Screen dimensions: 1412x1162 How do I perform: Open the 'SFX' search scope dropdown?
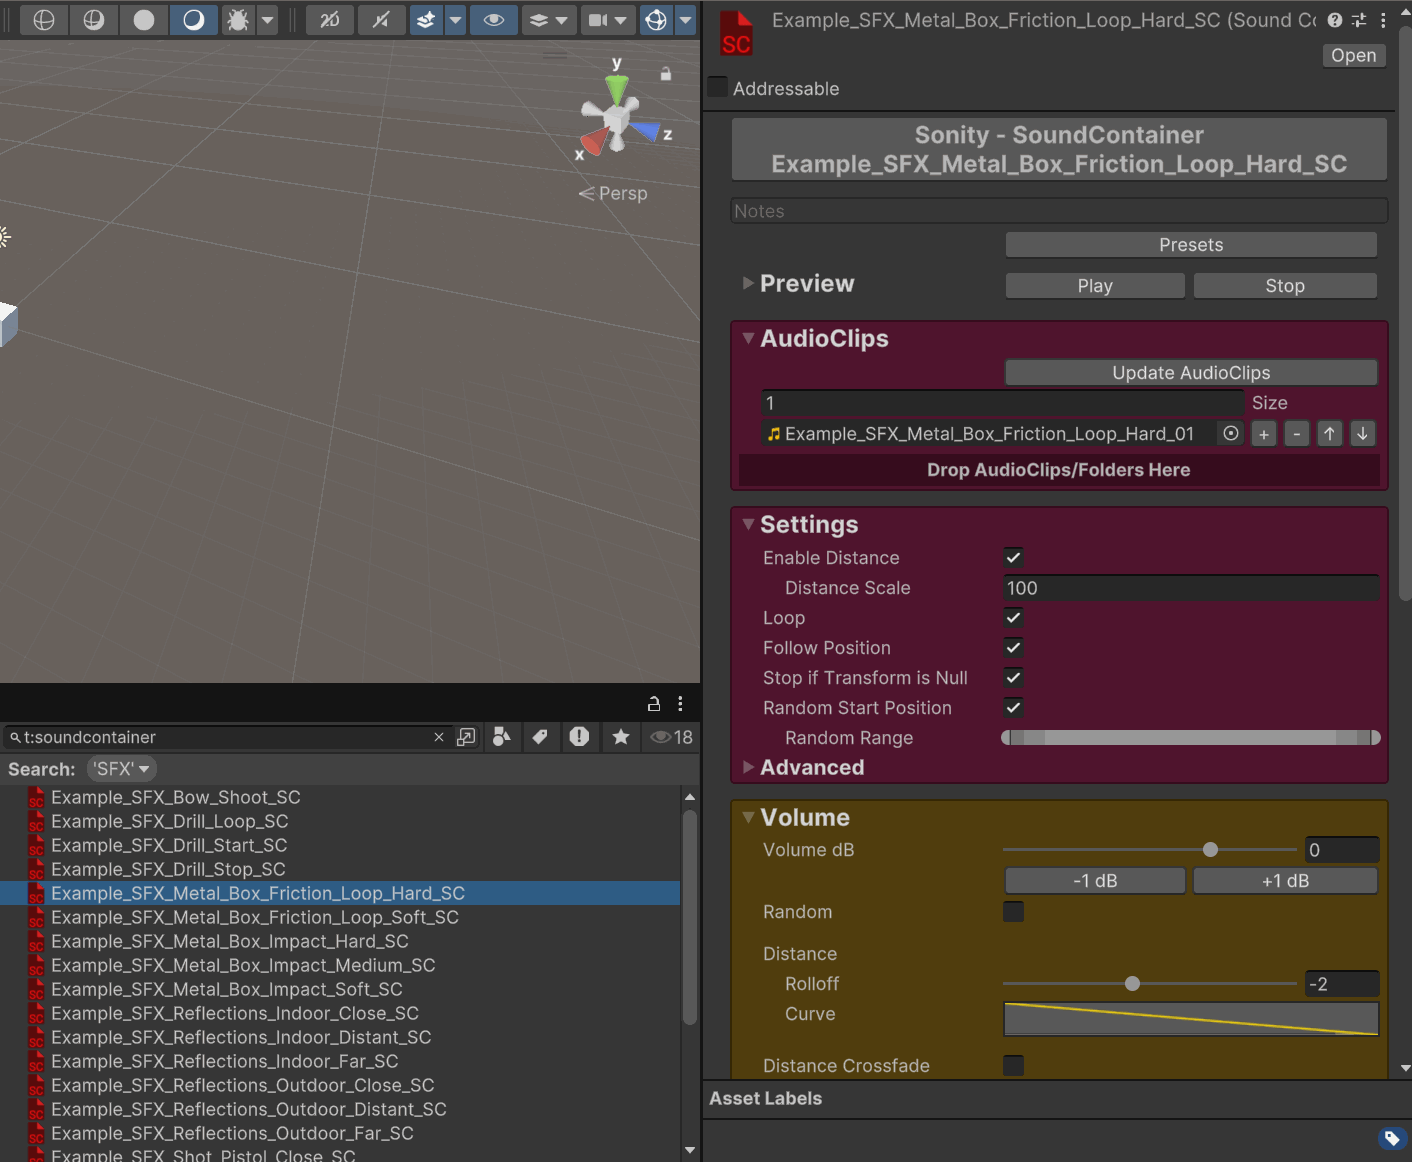(122, 769)
